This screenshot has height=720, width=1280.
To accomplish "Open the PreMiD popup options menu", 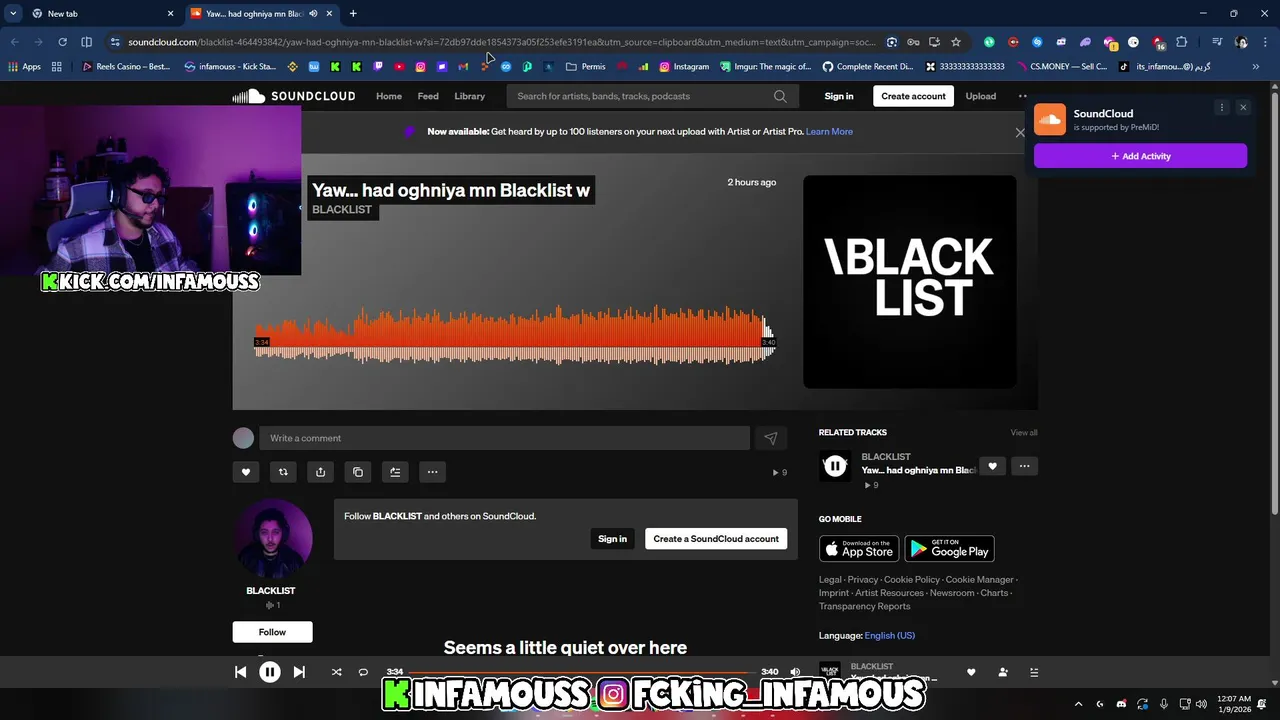I will point(1221,107).
